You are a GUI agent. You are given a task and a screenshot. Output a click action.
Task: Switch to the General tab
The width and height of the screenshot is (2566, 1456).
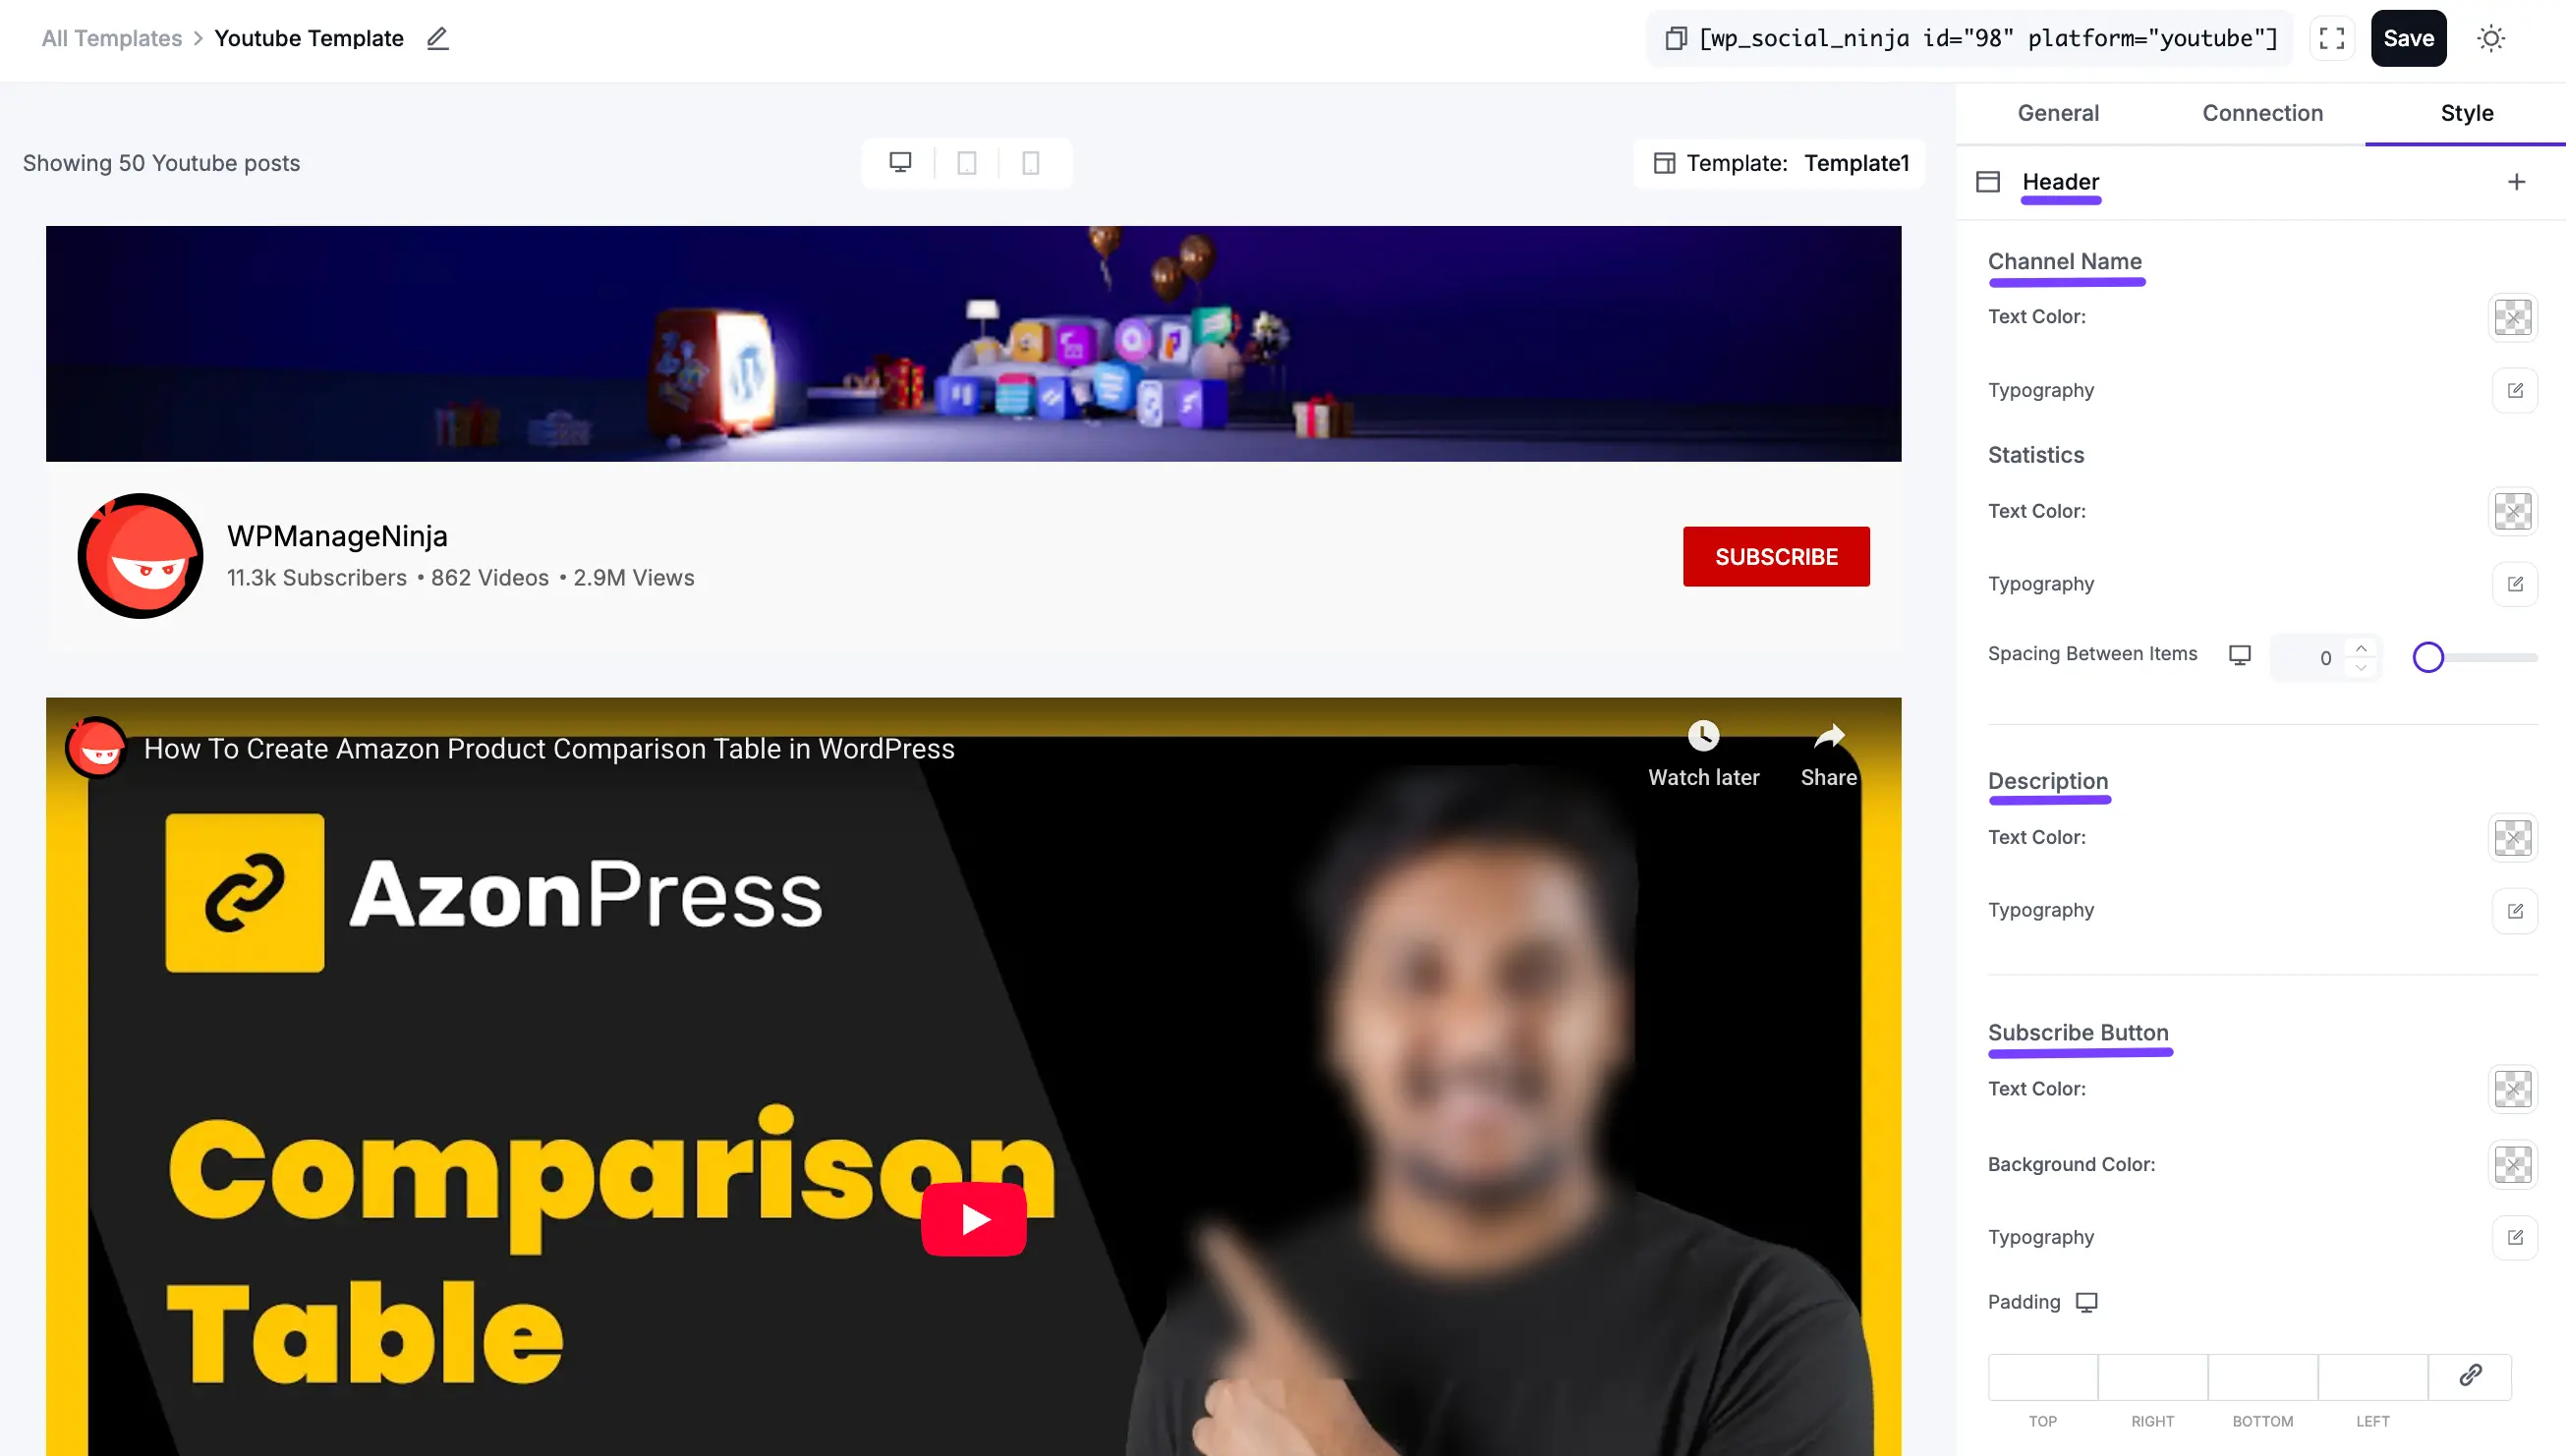coord(2057,113)
